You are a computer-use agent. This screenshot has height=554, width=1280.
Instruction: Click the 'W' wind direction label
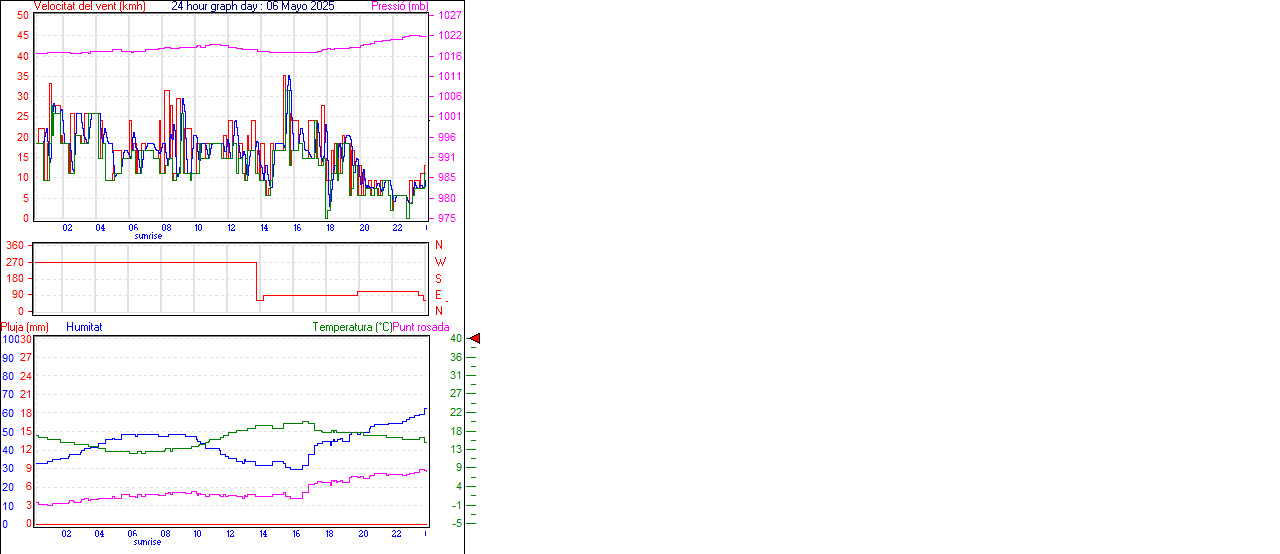(439, 262)
